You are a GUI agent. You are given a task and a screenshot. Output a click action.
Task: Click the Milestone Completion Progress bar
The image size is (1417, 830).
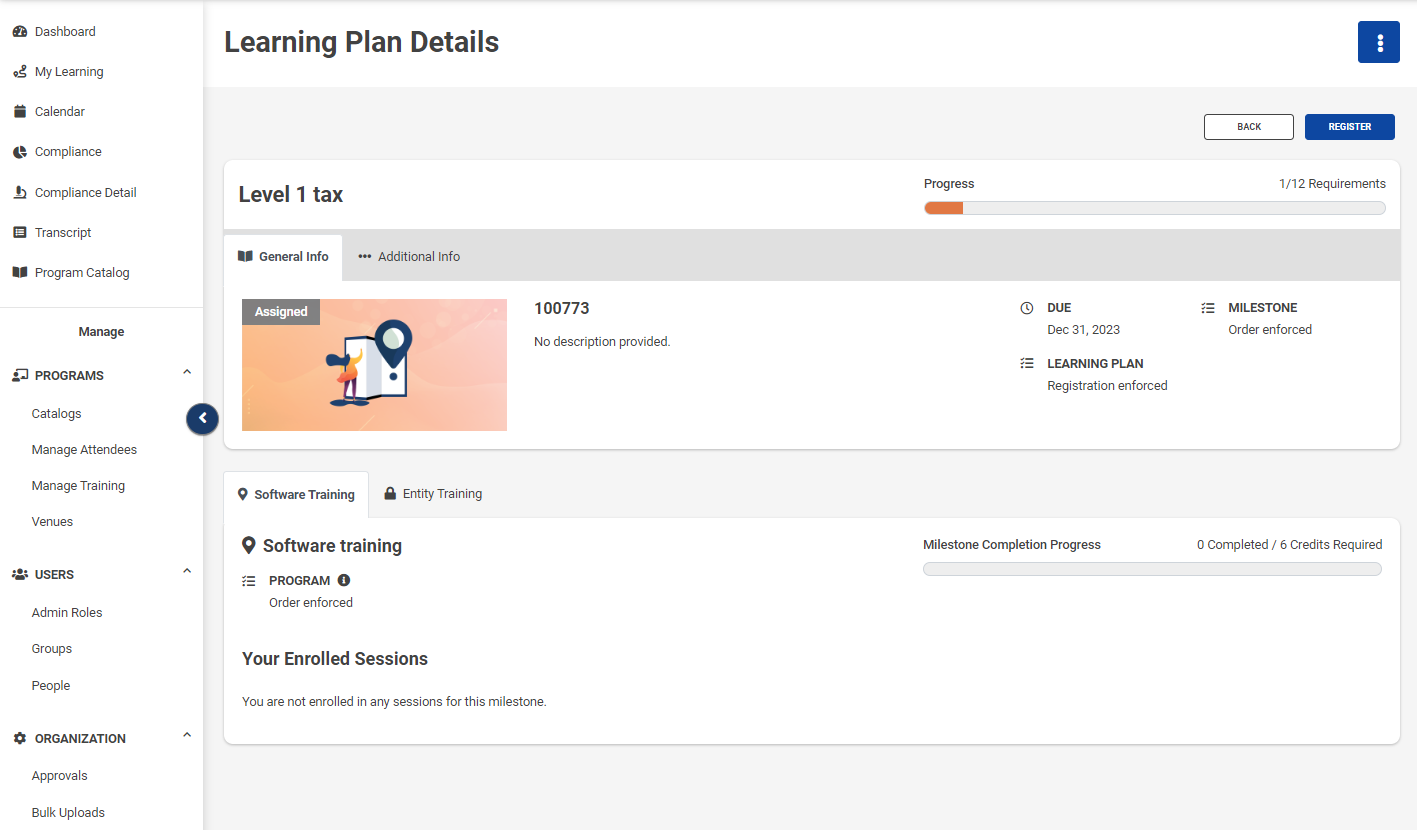pyautogui.click(x=1152, y=568)
